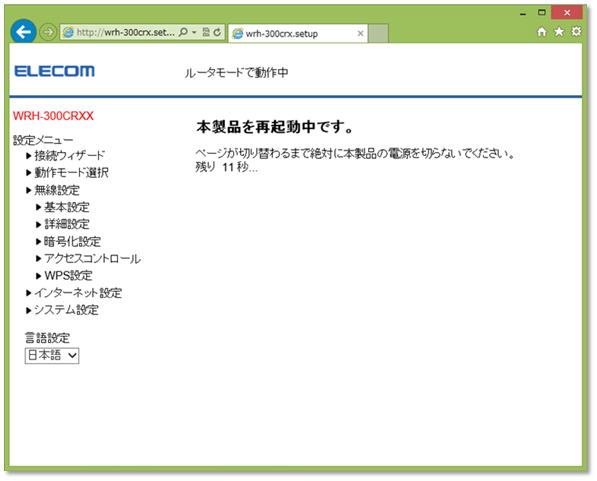Viewport: 597px width, 481px height.
Task: Click the browser forward arrow button
Action: [48, 32]
